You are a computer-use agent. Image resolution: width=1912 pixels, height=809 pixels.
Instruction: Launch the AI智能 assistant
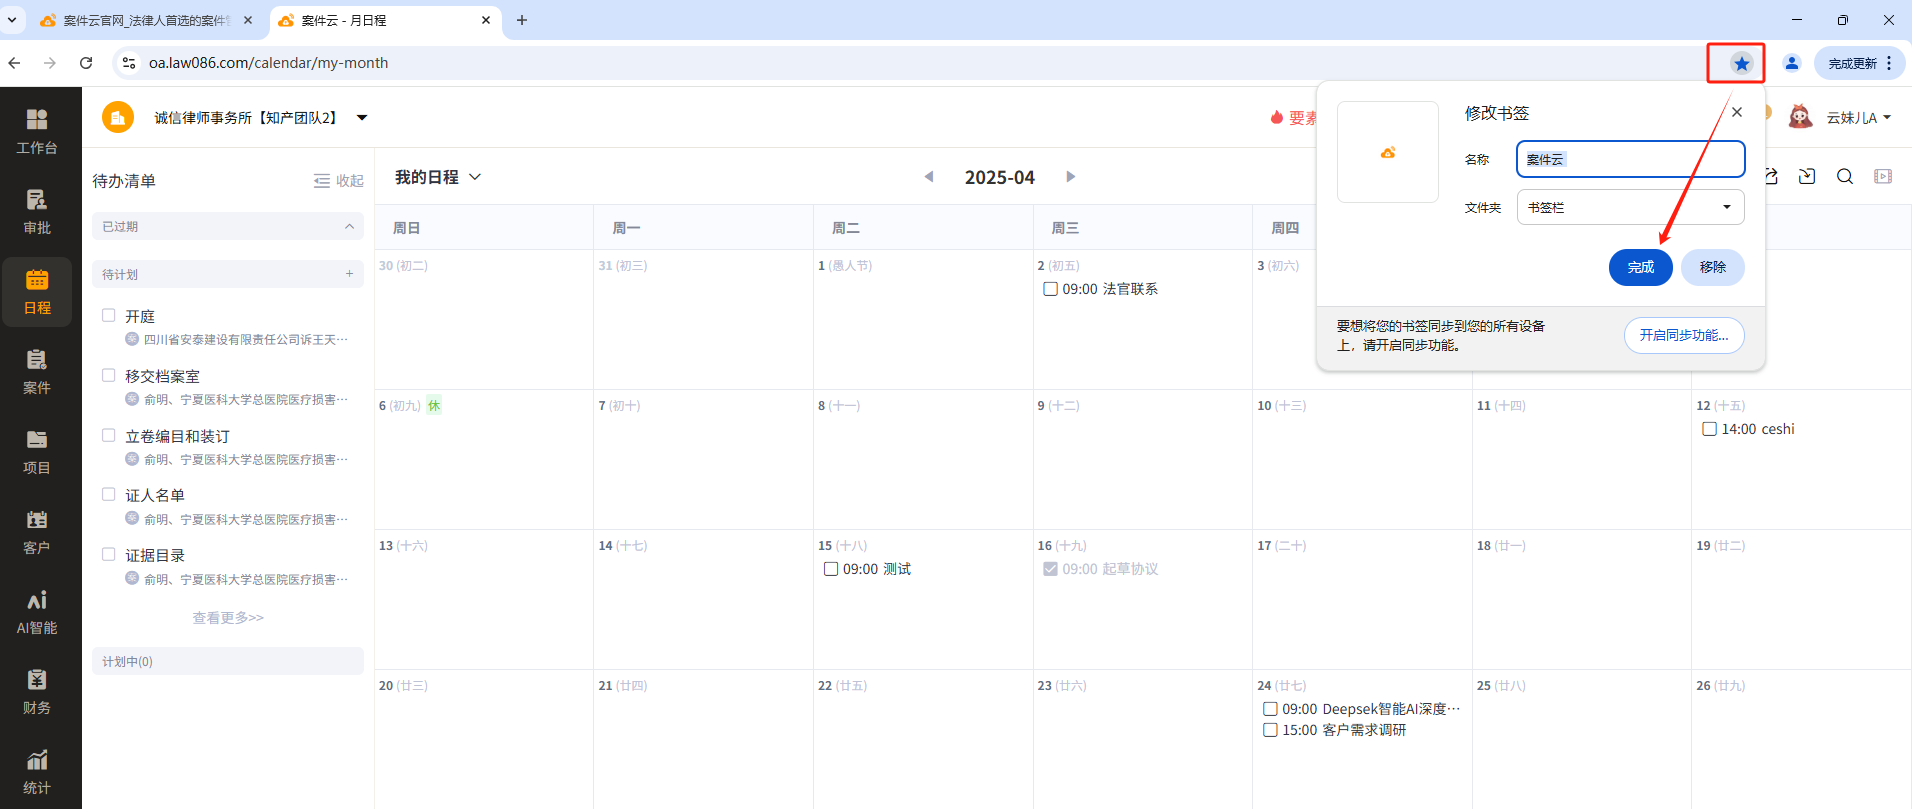pos(37,611)
